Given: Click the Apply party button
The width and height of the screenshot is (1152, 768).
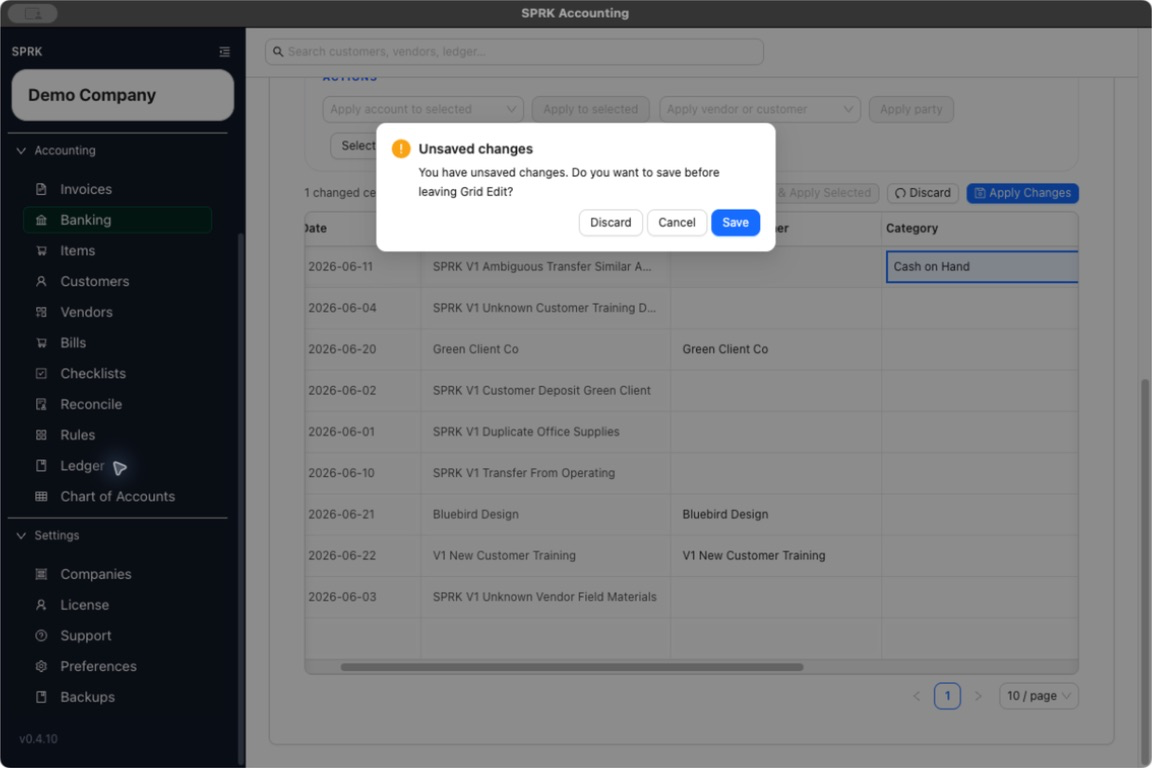Looking at the screenshot, I should [x=911, y=110].
